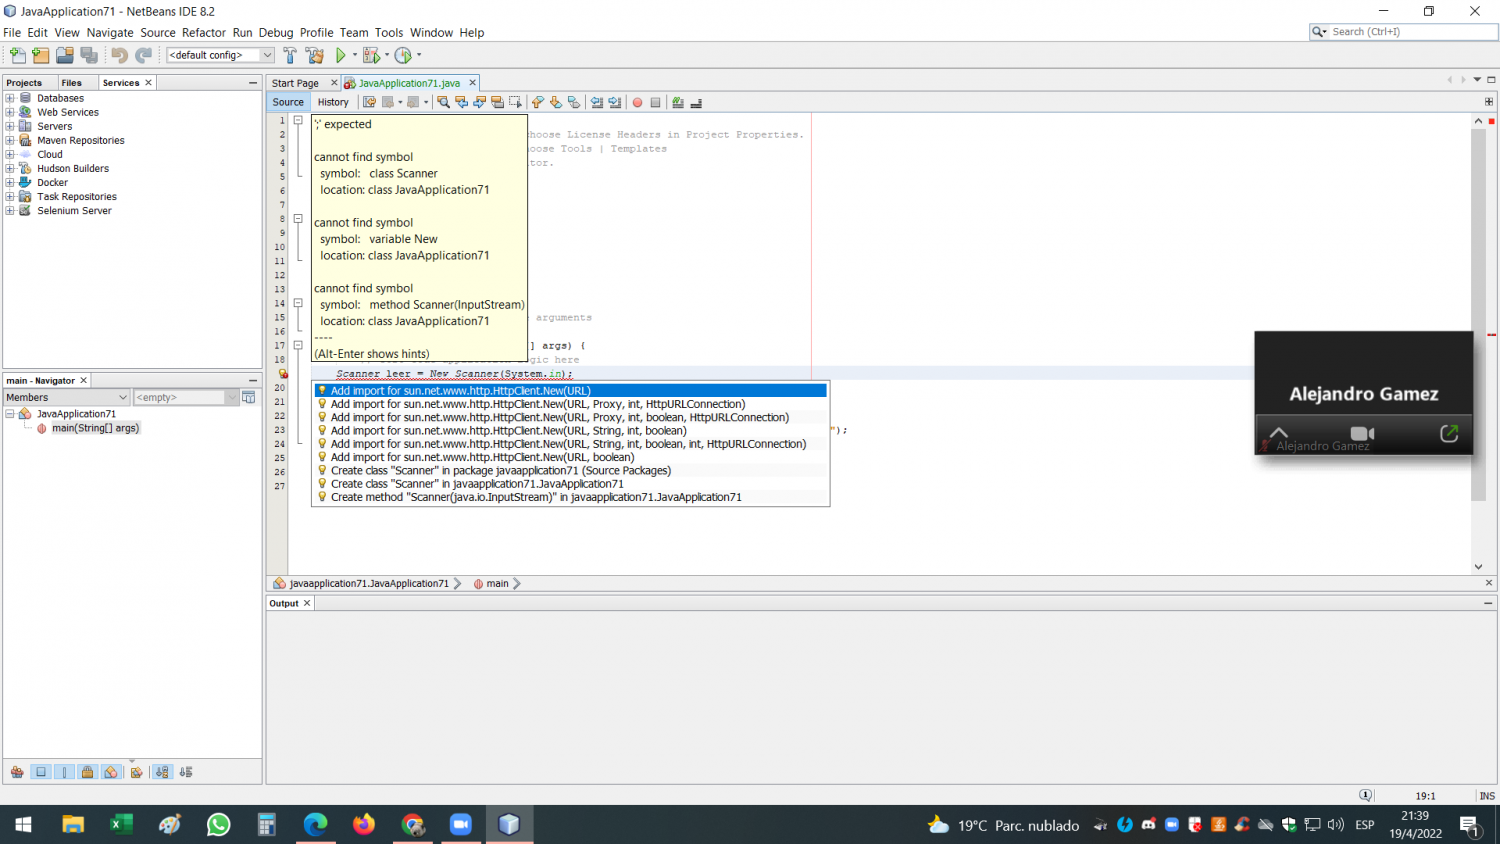Open the Run Project dropdown arrow
Image resolution: width=1500 pixels, height=844 pixels.
354,55
